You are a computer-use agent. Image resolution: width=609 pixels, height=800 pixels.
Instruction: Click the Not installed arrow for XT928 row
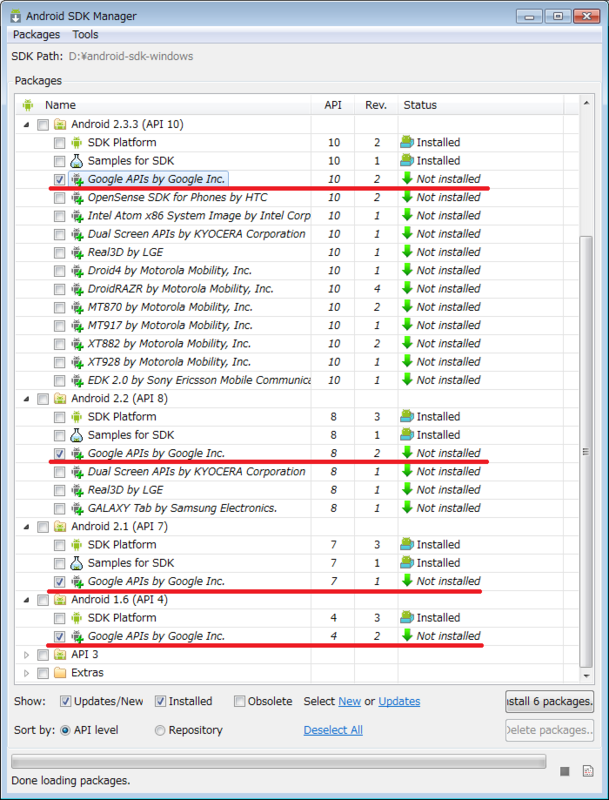pyautogui.click(x=407, y=361)
